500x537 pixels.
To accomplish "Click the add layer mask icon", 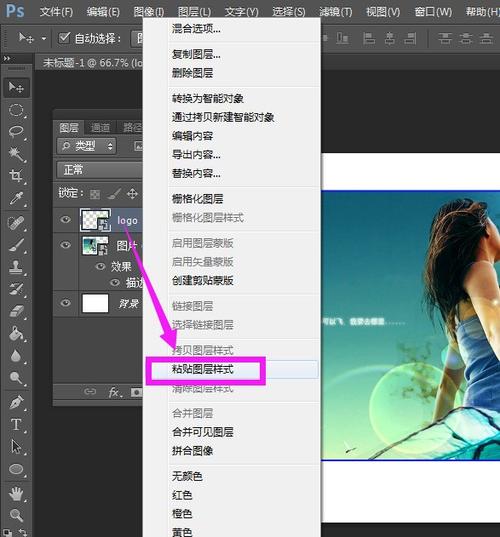I will click(x=136, y=392).
